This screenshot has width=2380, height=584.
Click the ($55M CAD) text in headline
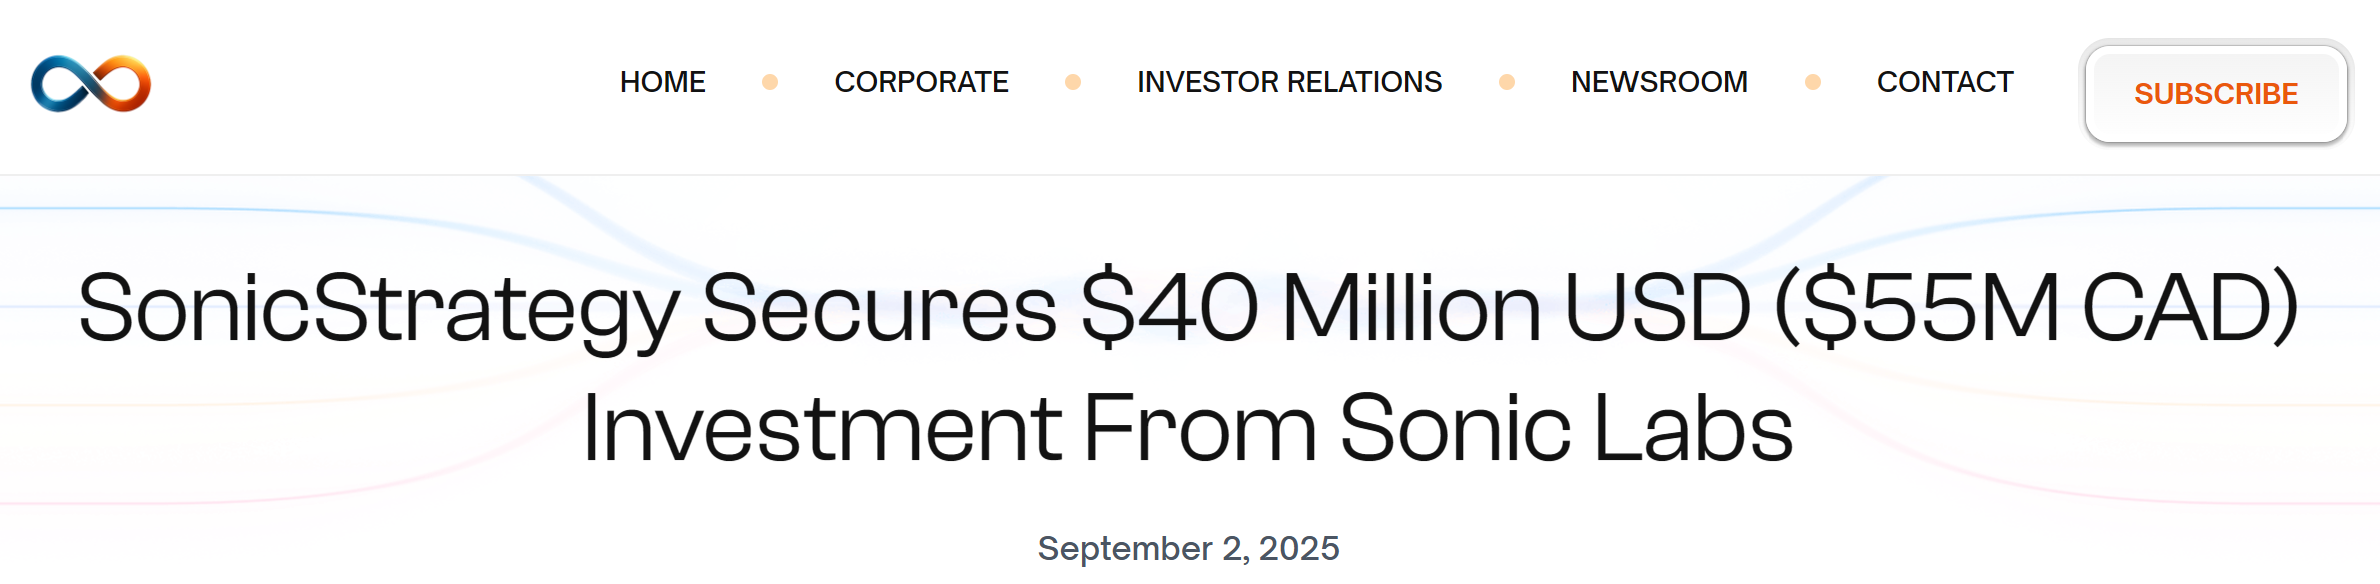(2036, 308)
